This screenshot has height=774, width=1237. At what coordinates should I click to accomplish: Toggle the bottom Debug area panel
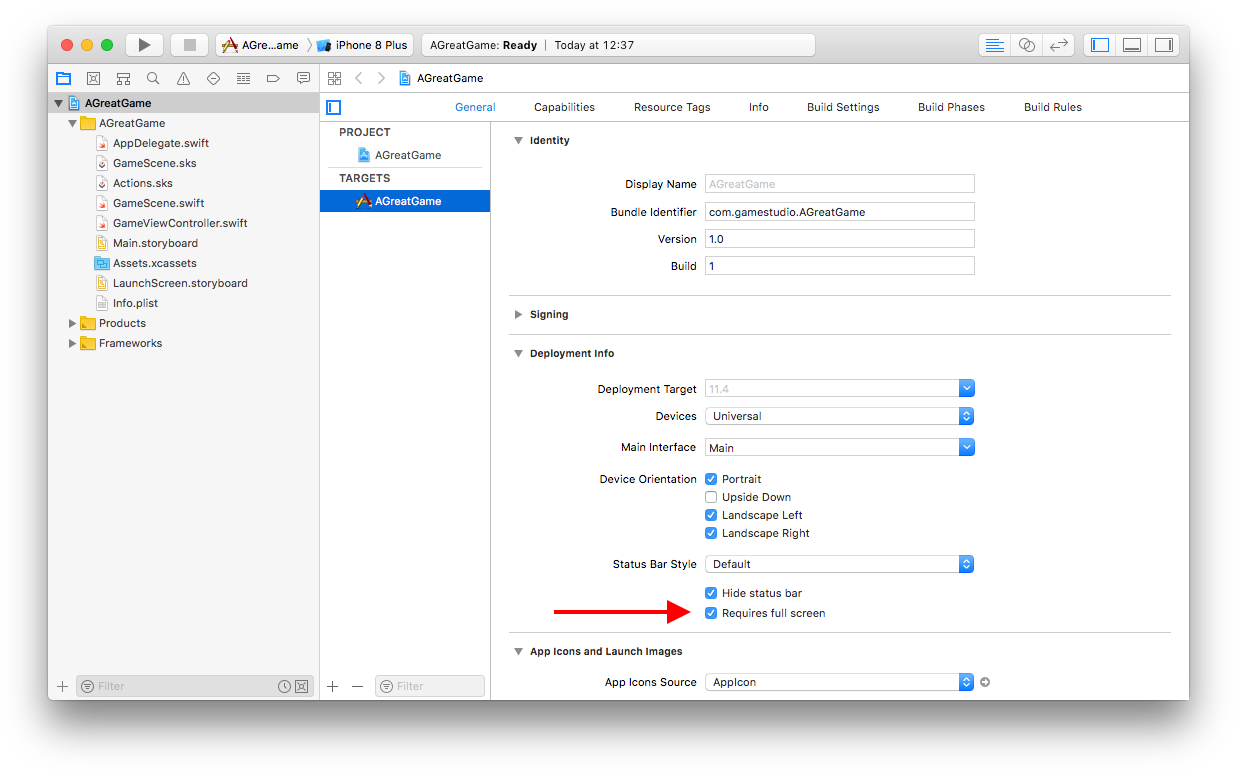(1132, 45)
